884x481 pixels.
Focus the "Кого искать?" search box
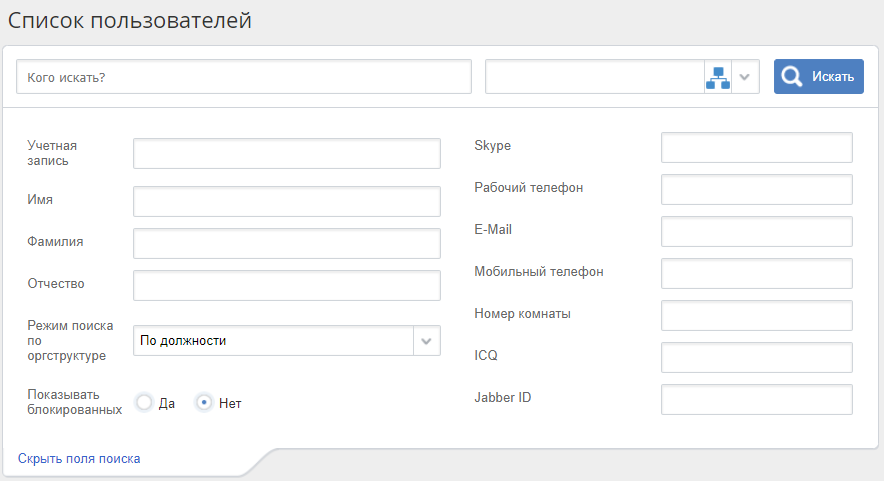point(243,77)
